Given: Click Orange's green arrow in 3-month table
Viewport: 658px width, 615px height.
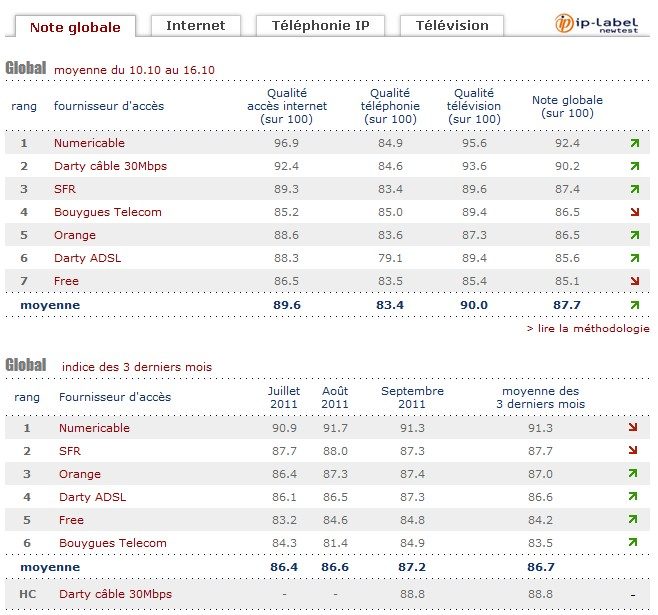Looking at the screenshot, I should (634, 474).
